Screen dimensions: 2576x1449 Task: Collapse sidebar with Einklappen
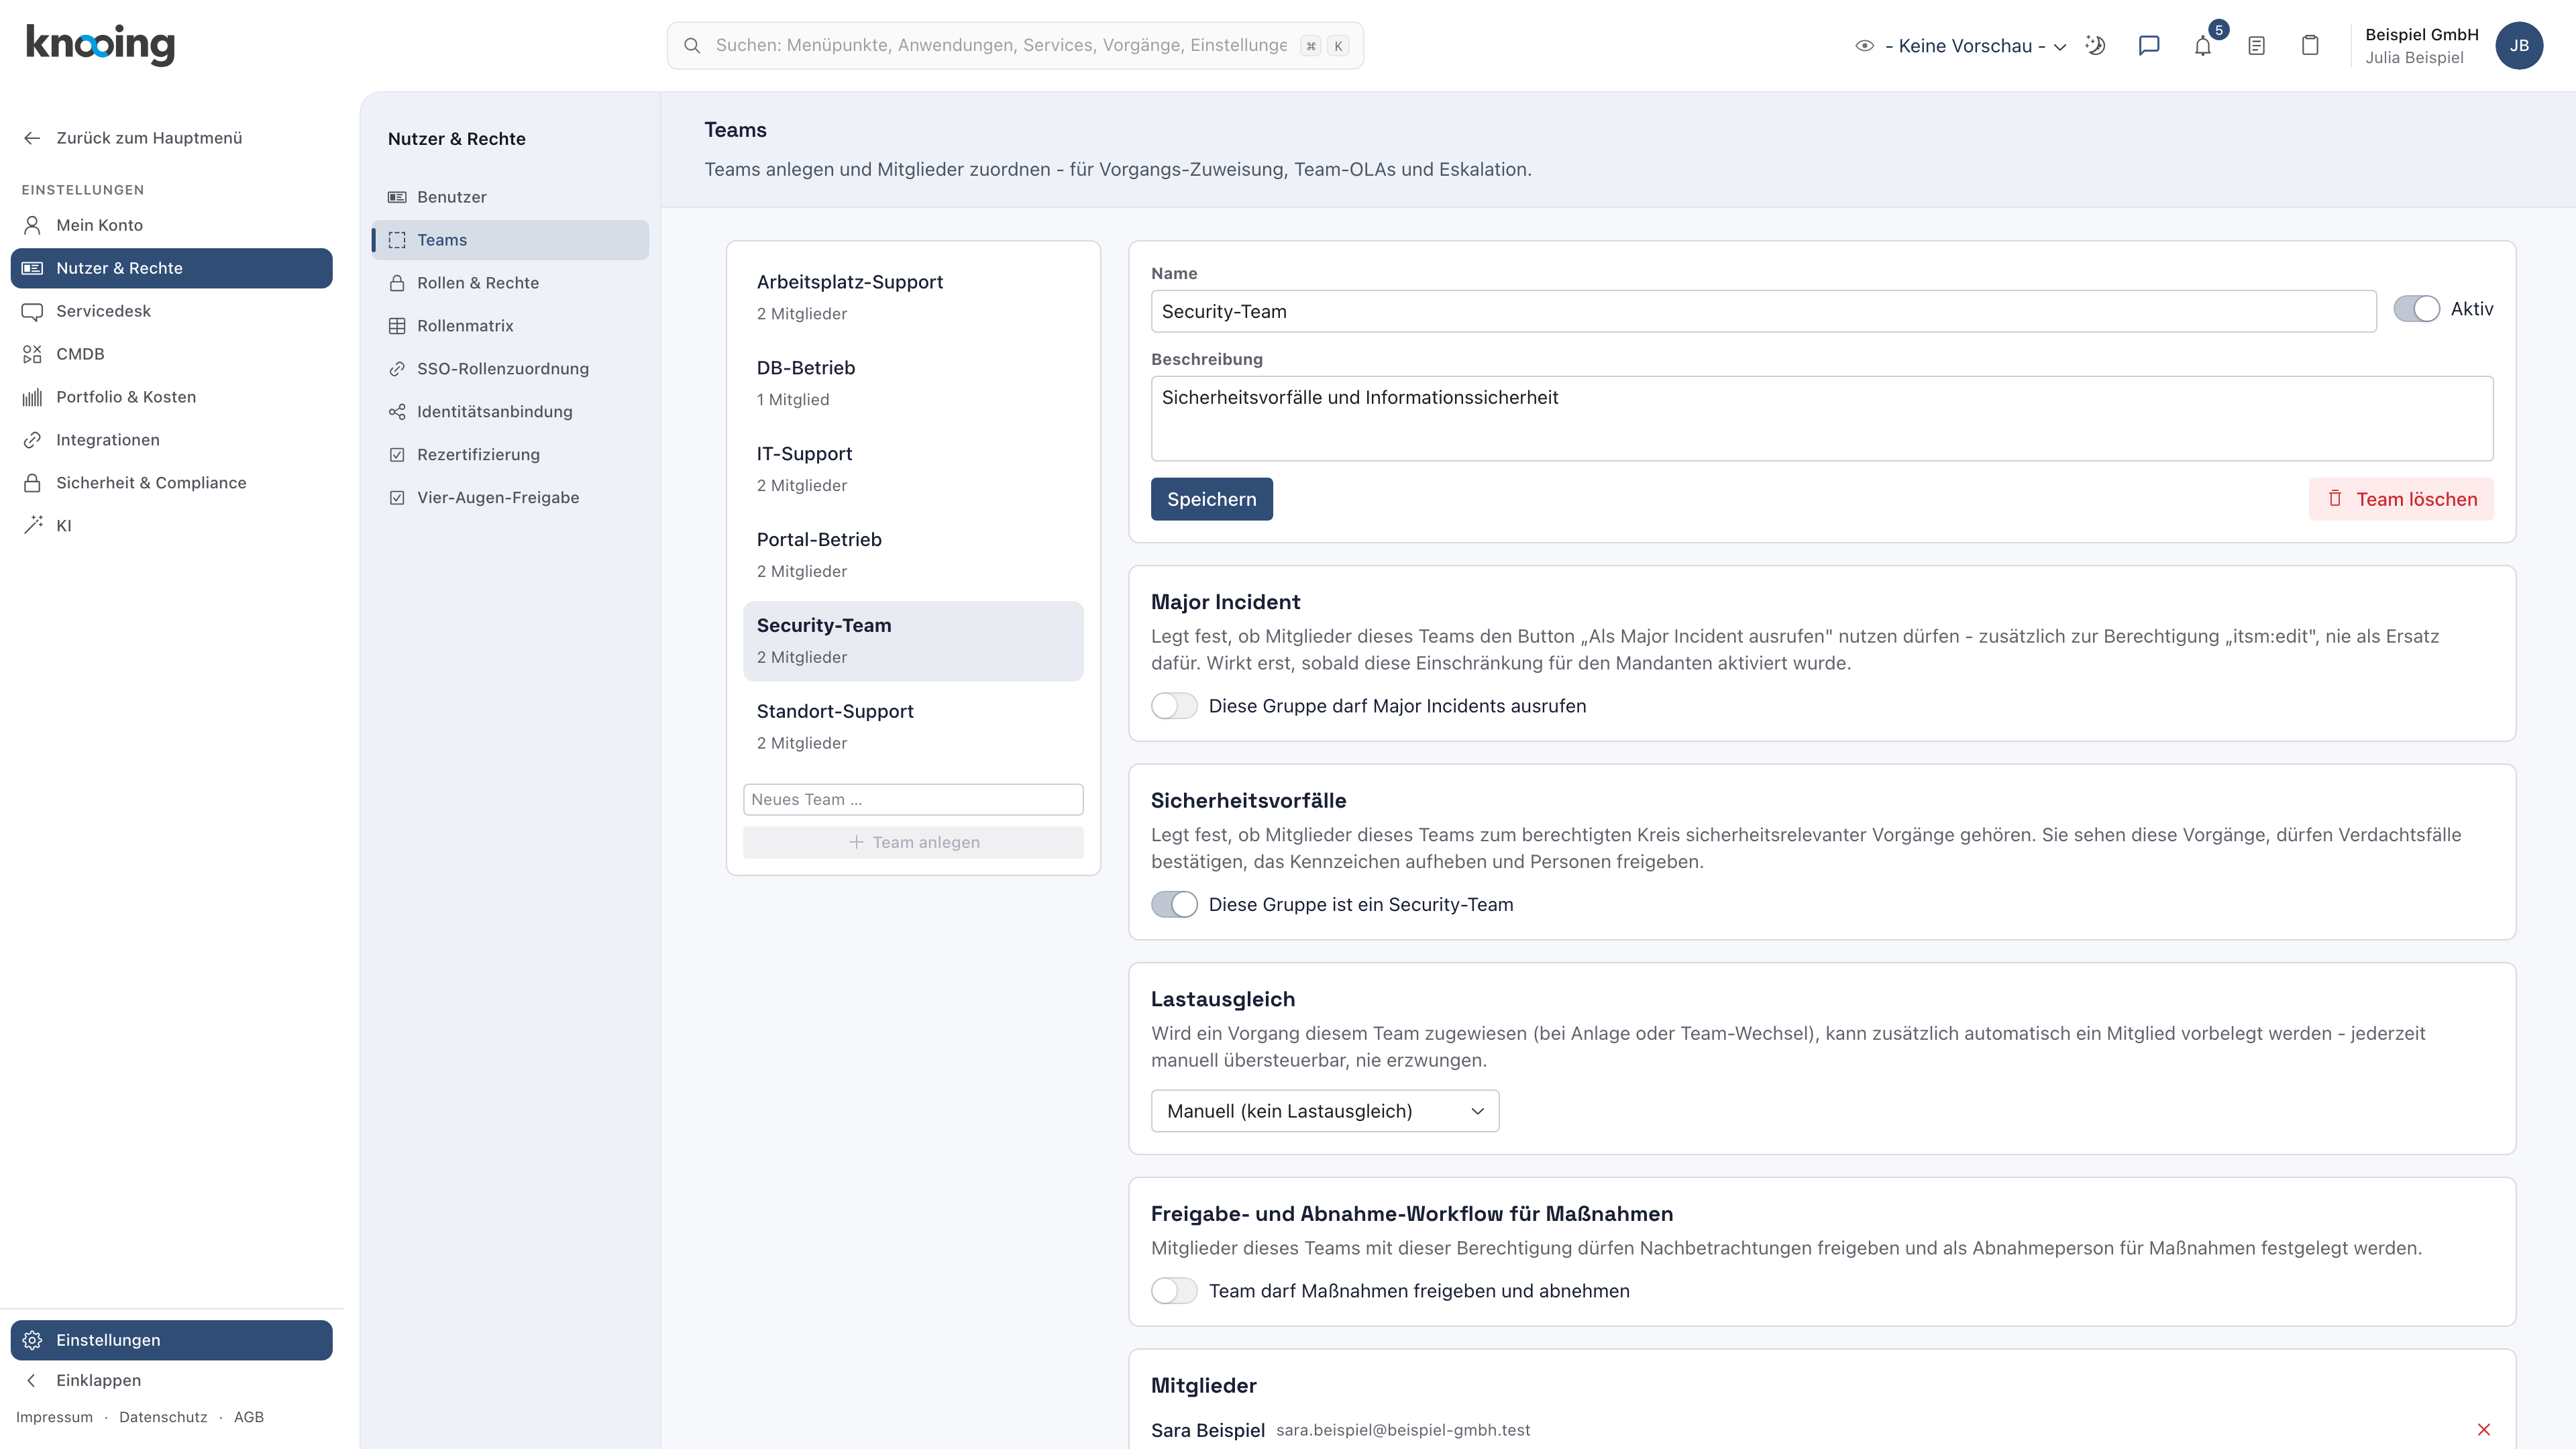(171, 1380)
